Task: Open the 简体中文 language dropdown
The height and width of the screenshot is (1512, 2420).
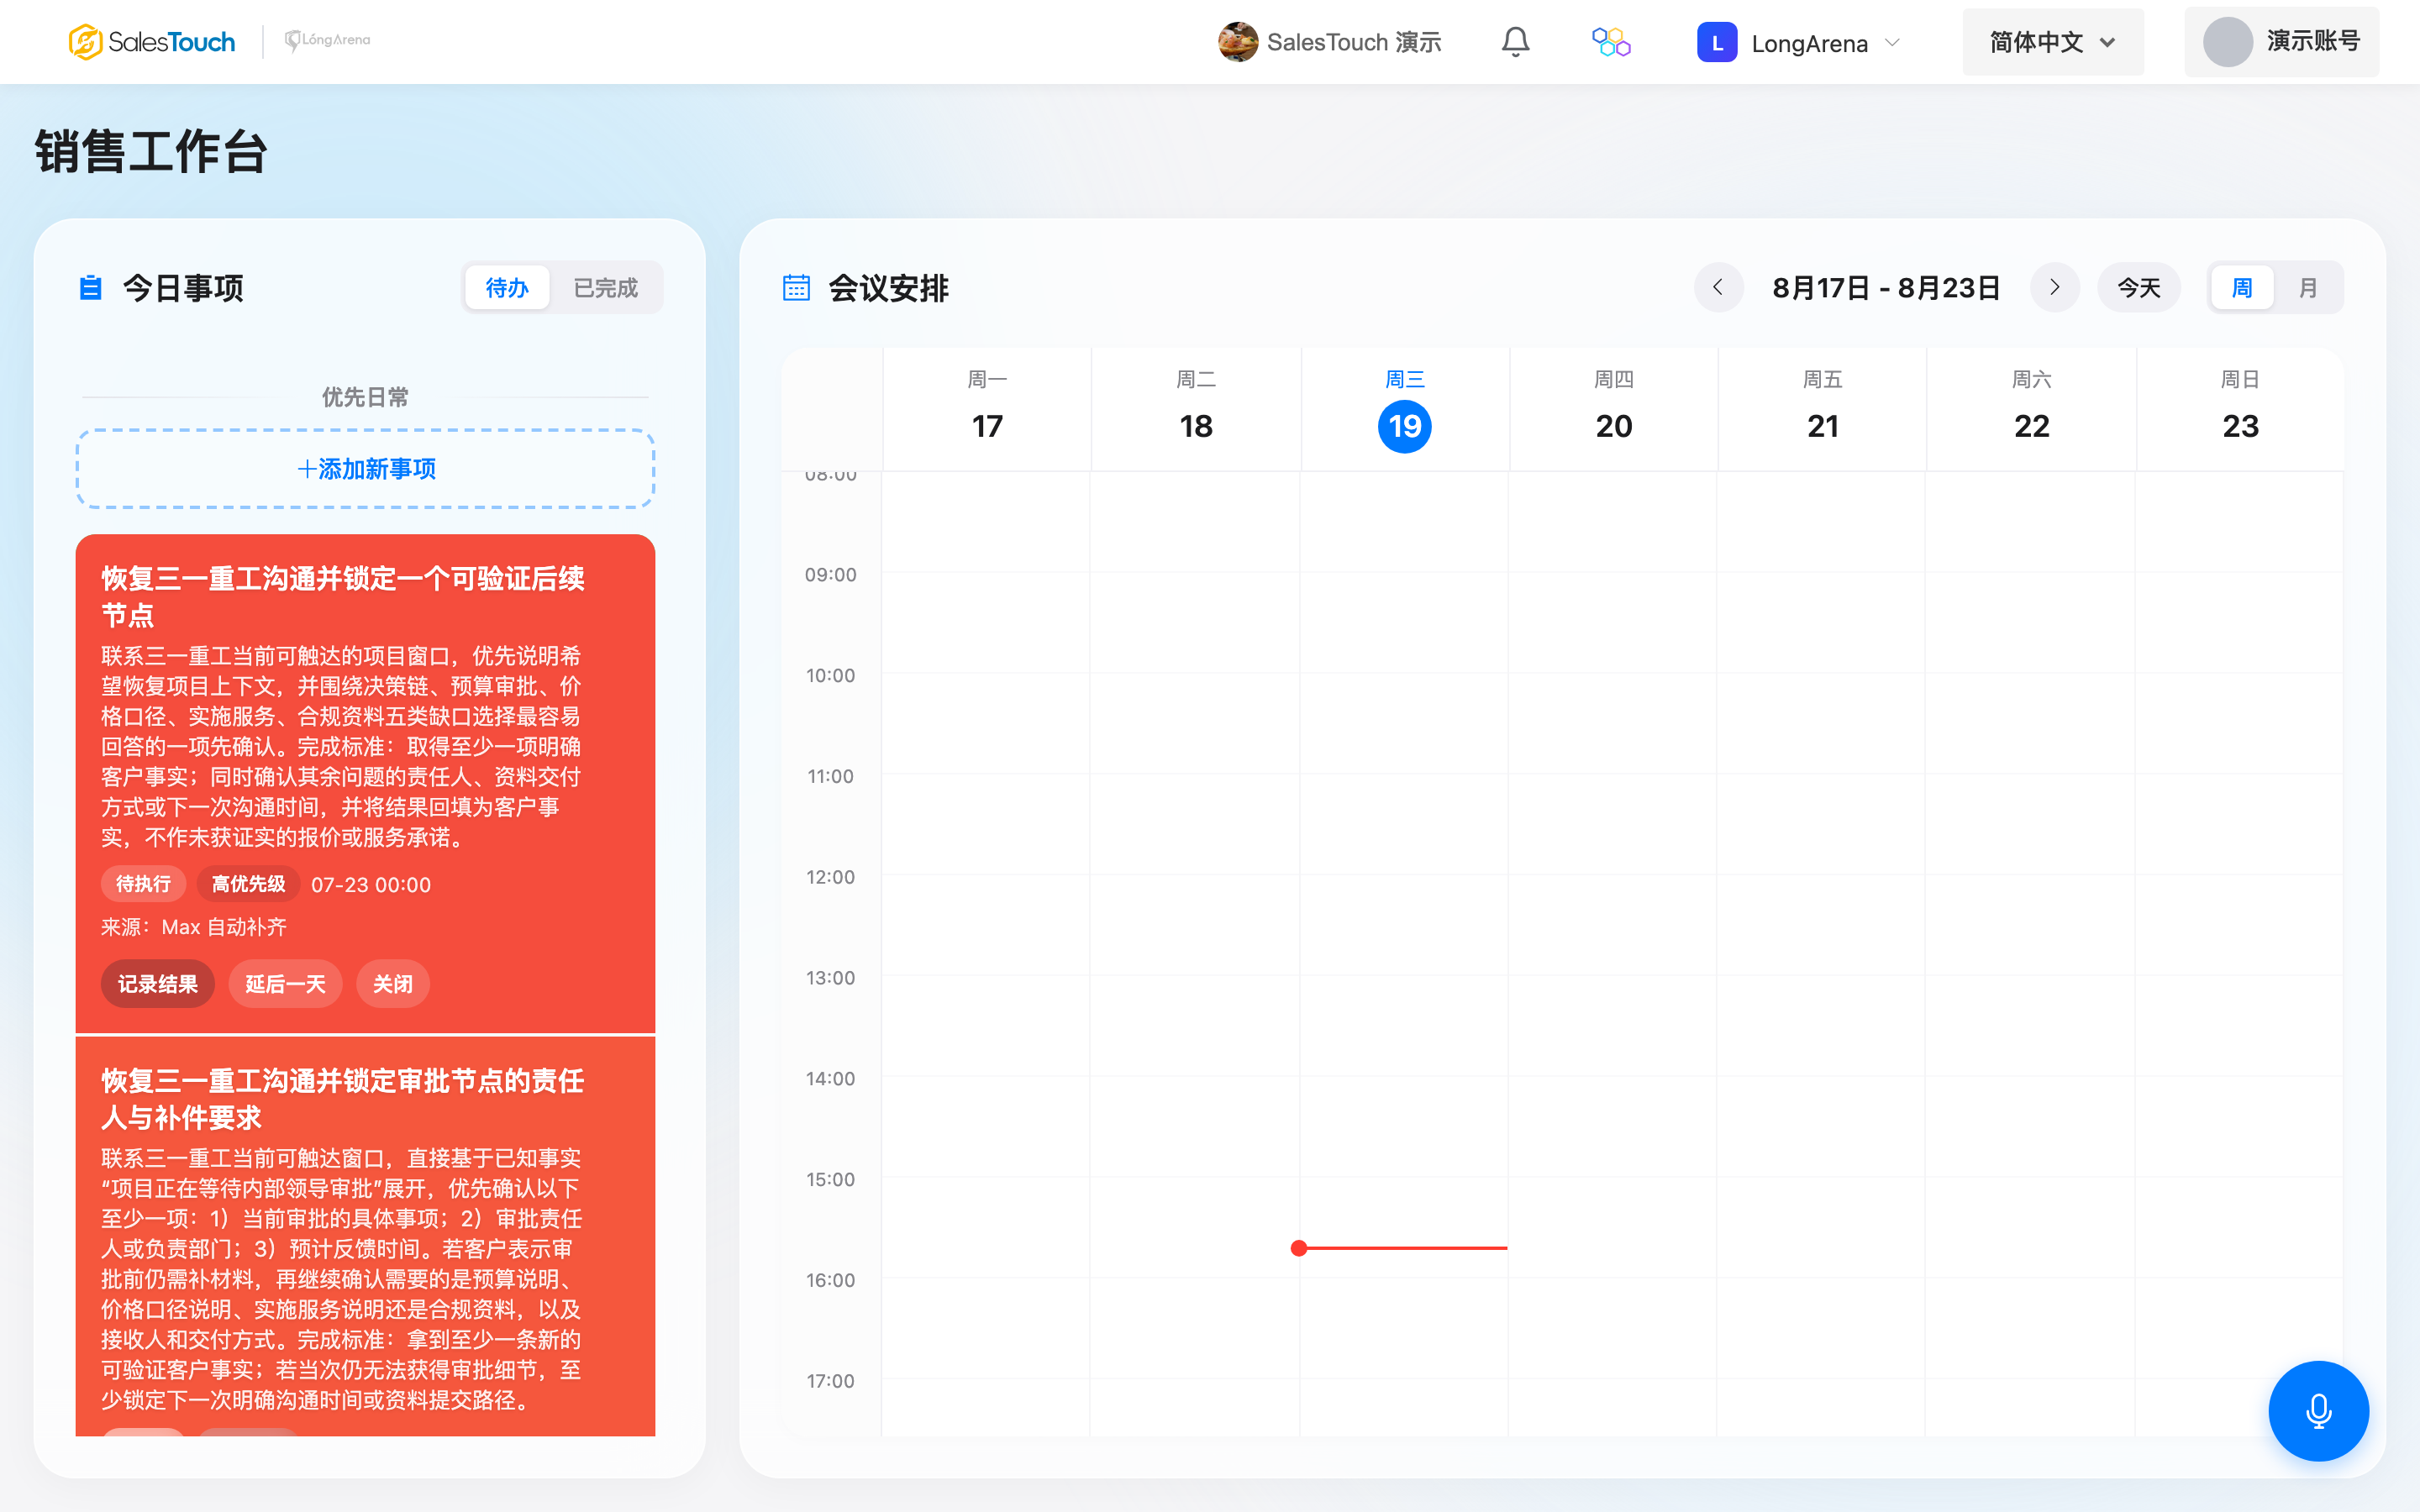Action: (x=2052, y=42)
